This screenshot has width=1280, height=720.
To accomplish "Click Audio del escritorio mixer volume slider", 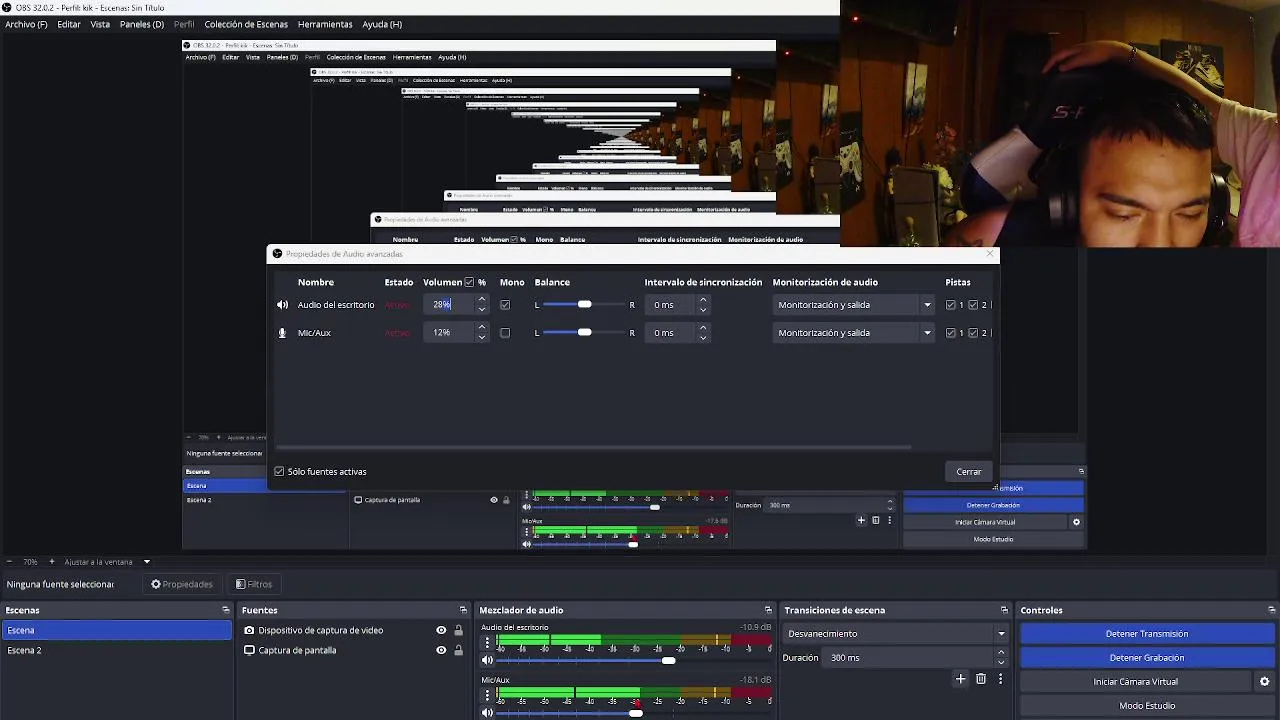I will (634, 660).
